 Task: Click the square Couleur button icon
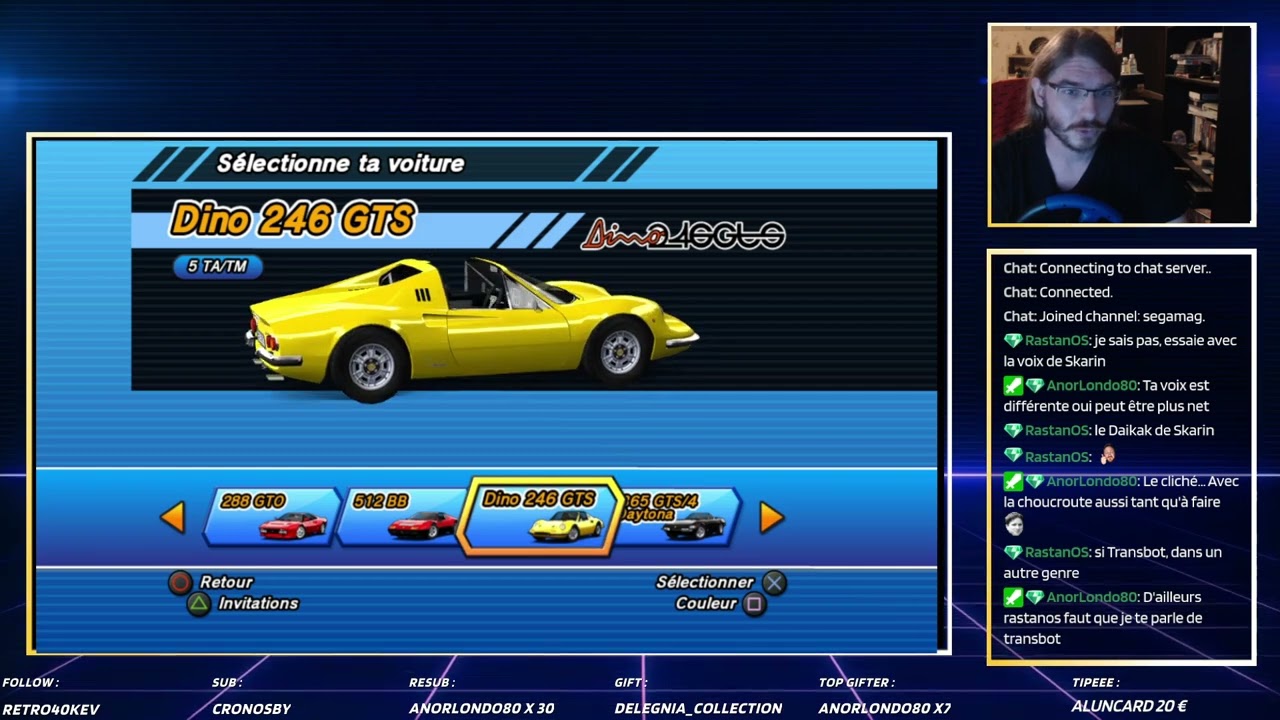tap(755, 604)
